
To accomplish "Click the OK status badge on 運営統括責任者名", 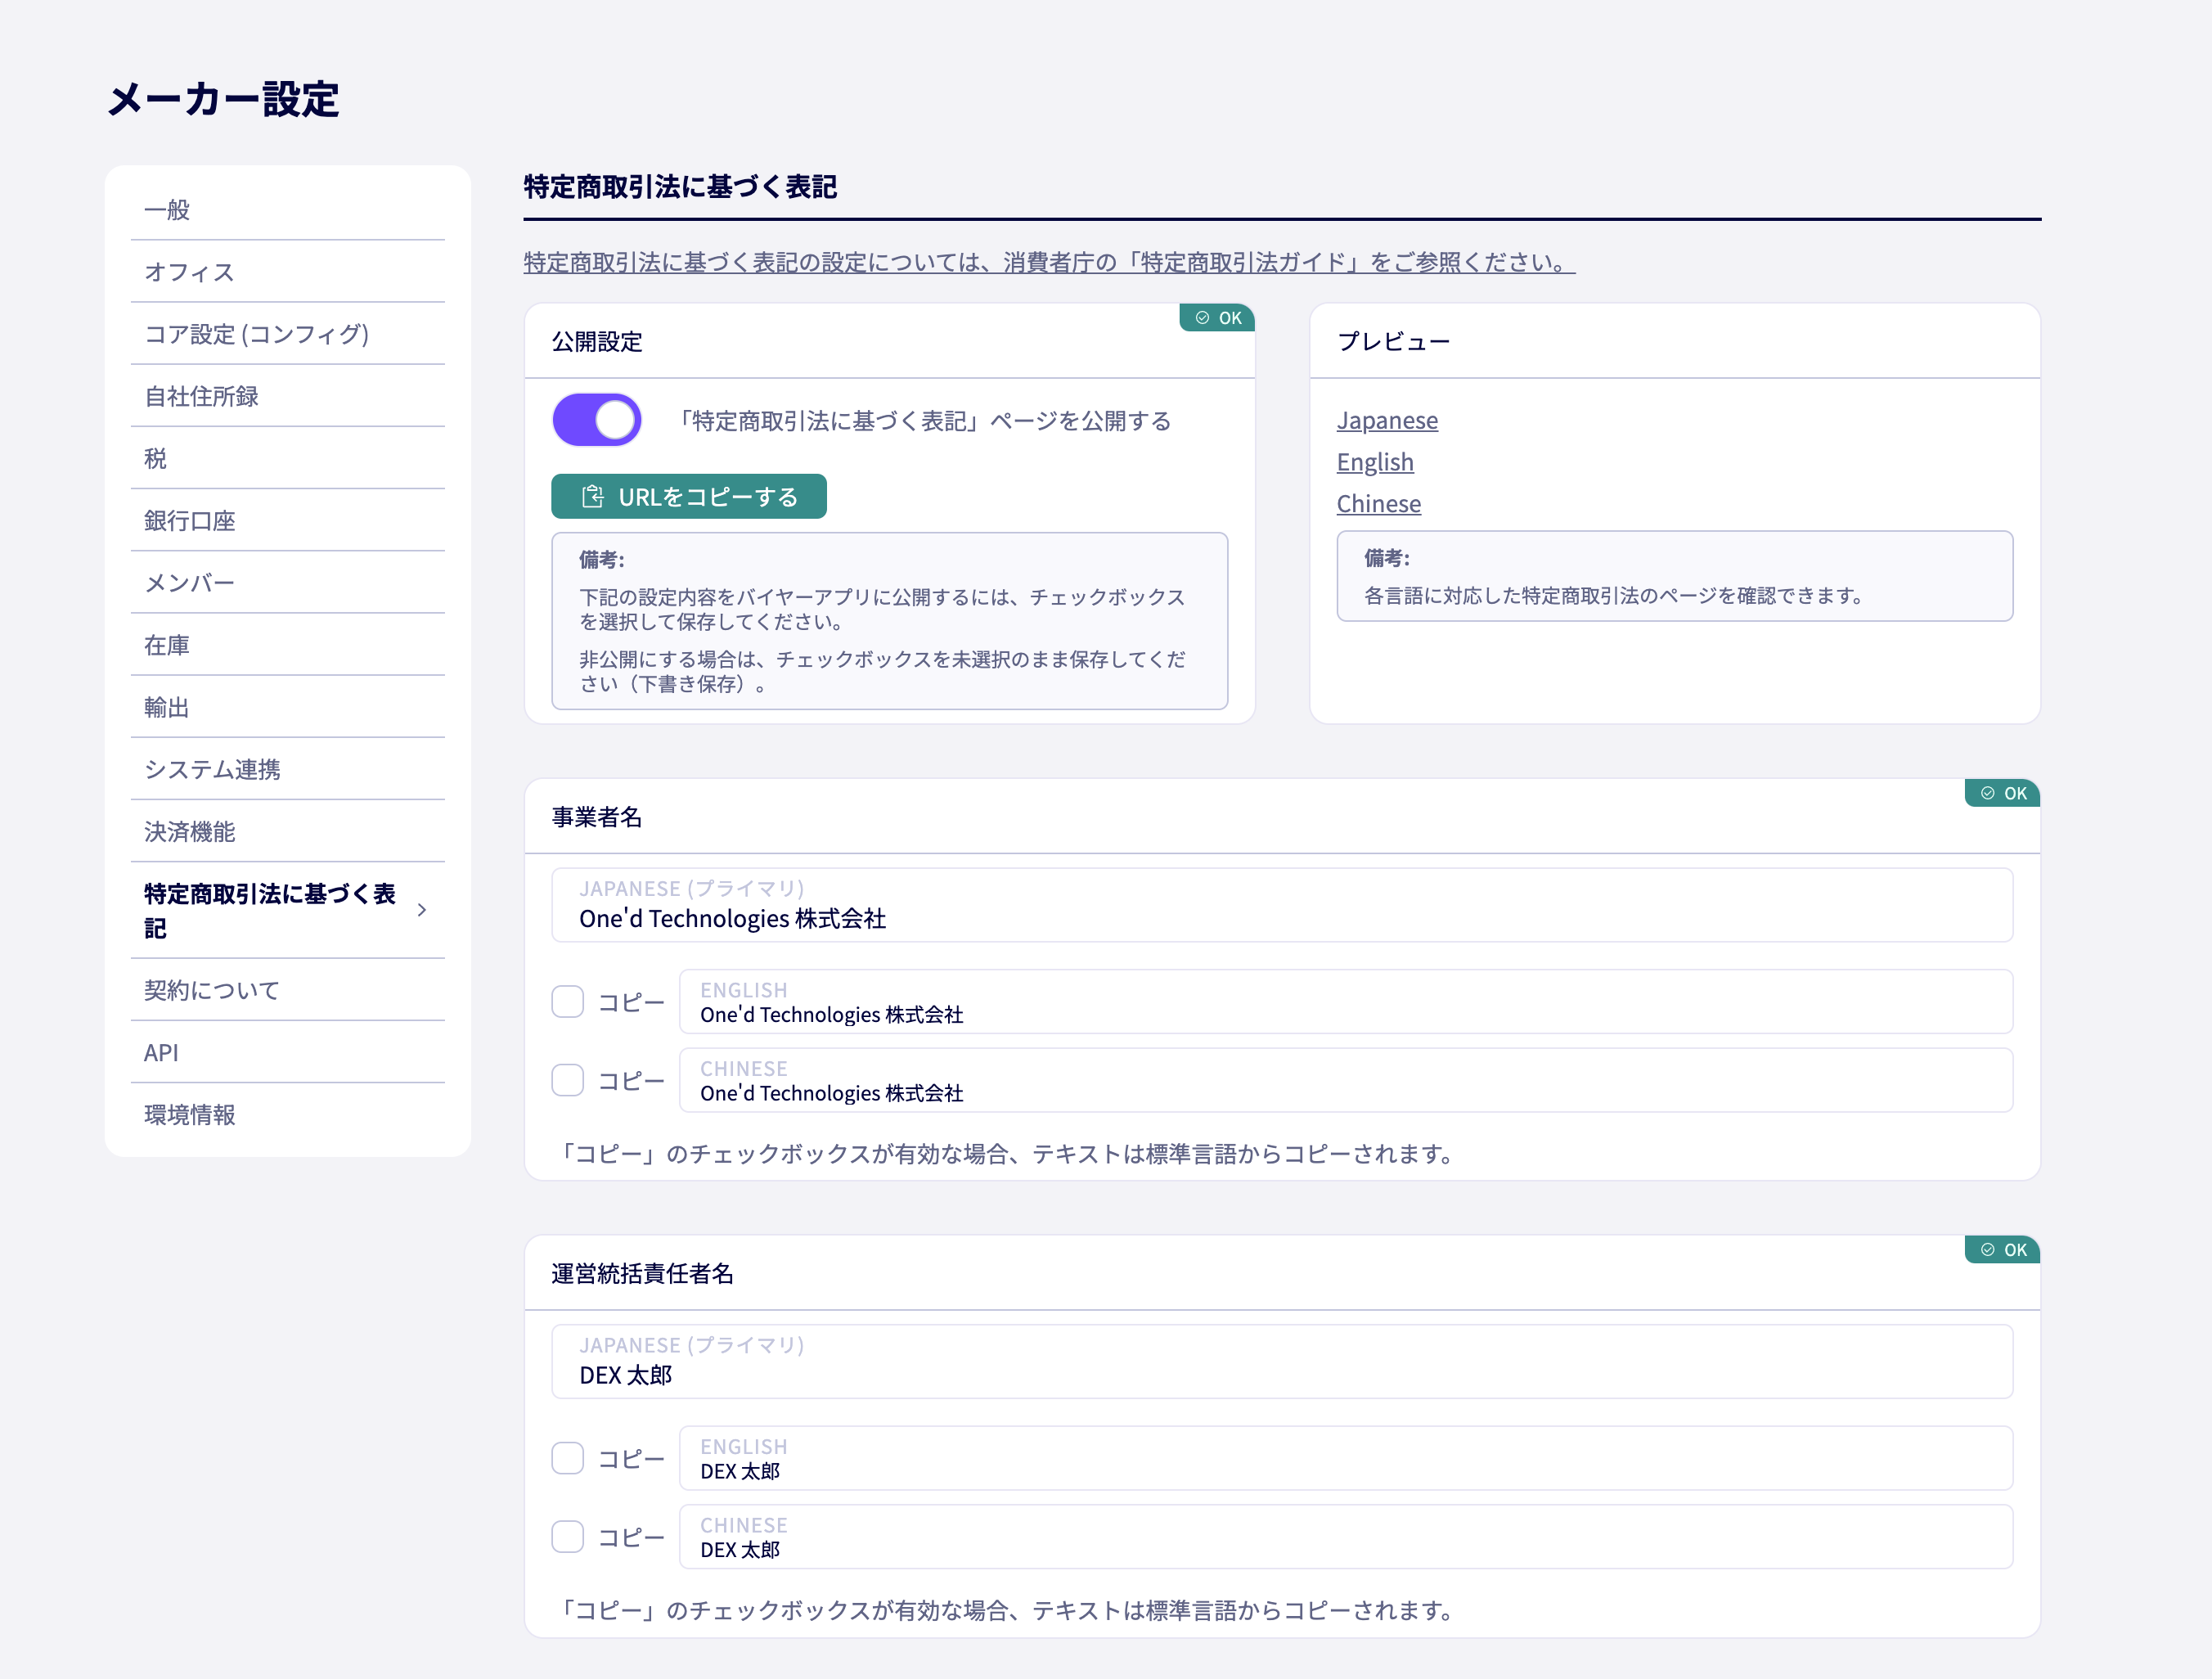I will [2002, 1250].
